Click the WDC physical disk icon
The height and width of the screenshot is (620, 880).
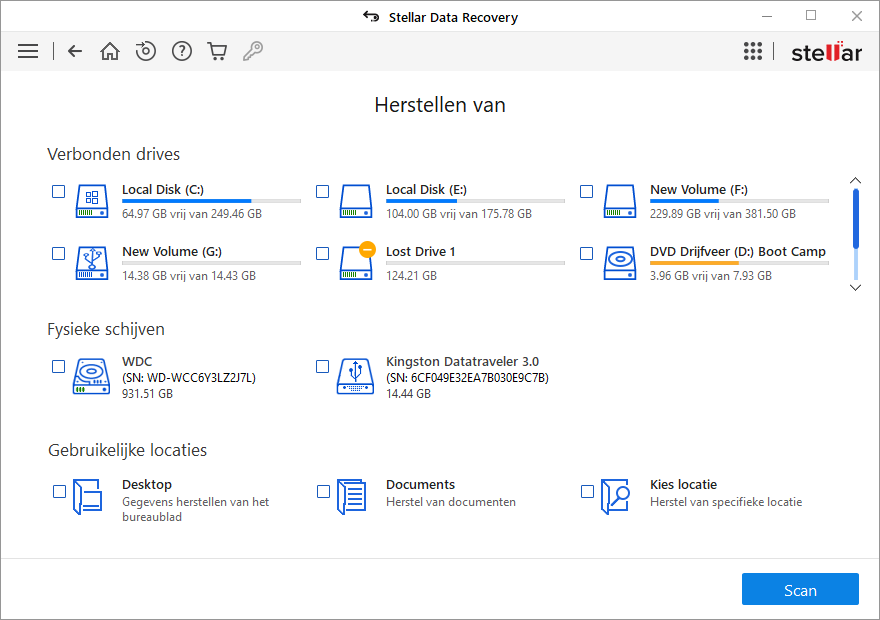91,376
